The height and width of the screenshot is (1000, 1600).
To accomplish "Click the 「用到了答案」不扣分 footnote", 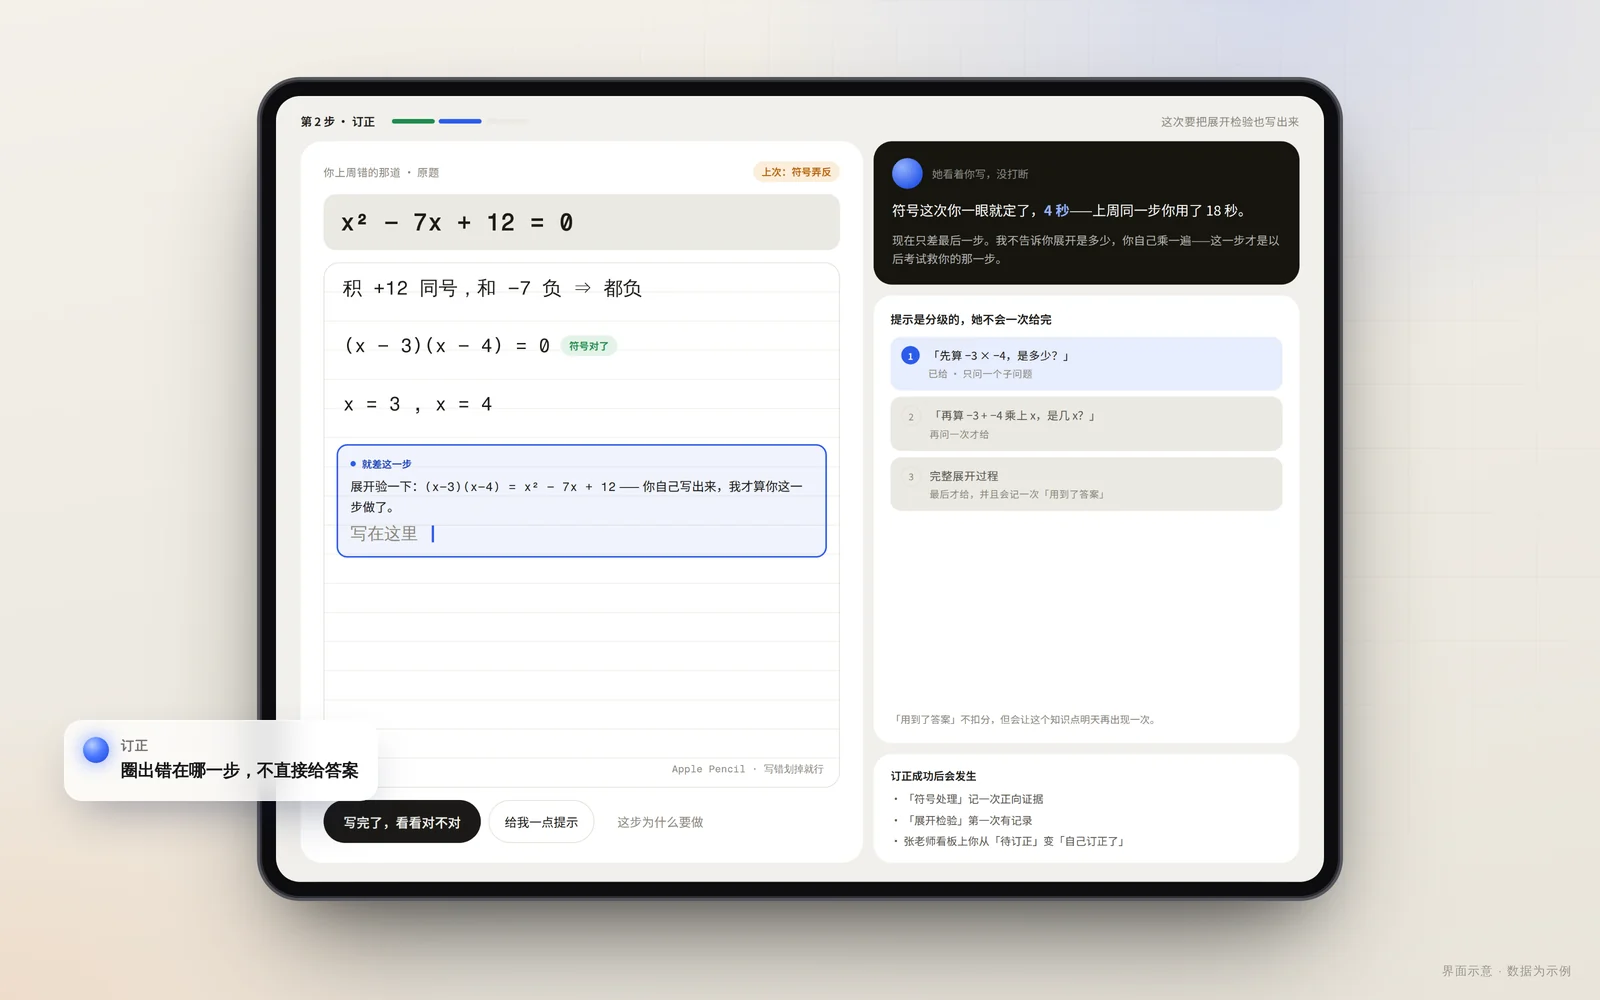I will coord(1025,720).
